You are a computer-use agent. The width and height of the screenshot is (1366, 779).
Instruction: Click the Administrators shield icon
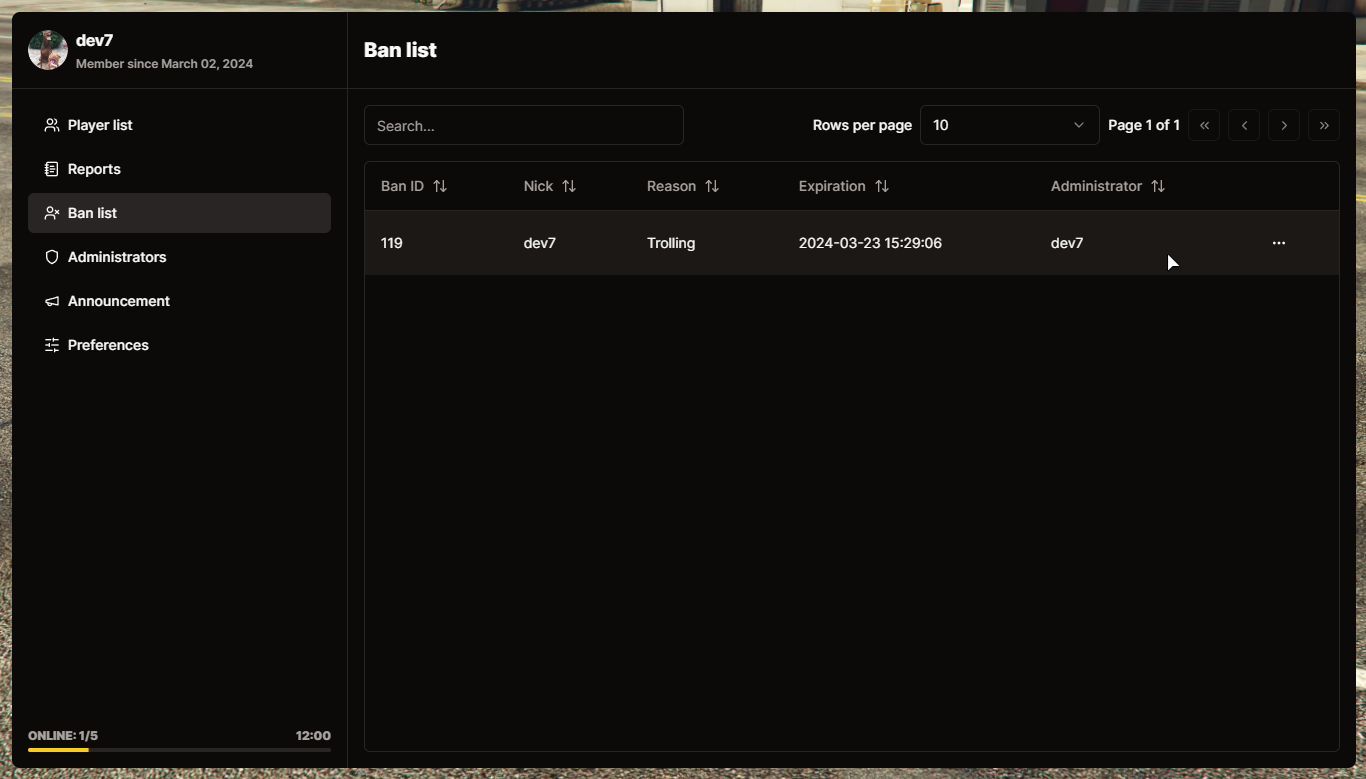point(52,257)
